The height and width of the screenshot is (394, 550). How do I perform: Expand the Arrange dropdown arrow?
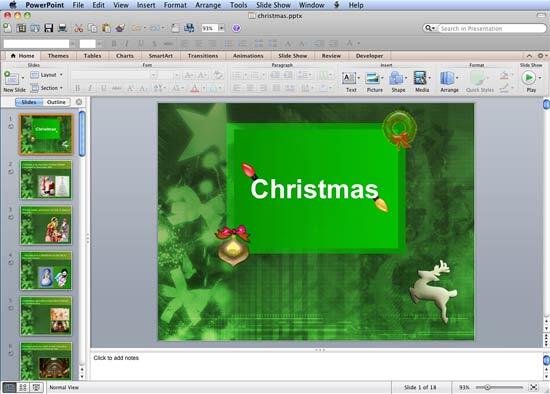pos(457,78)
